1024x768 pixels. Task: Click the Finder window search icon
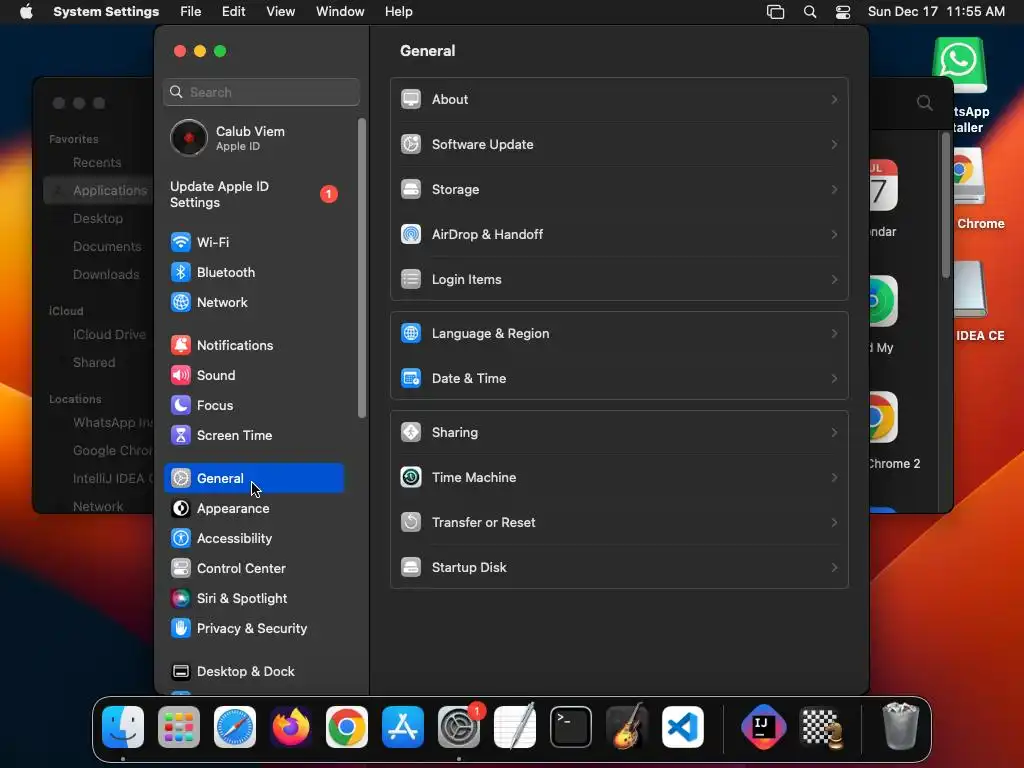925,103
